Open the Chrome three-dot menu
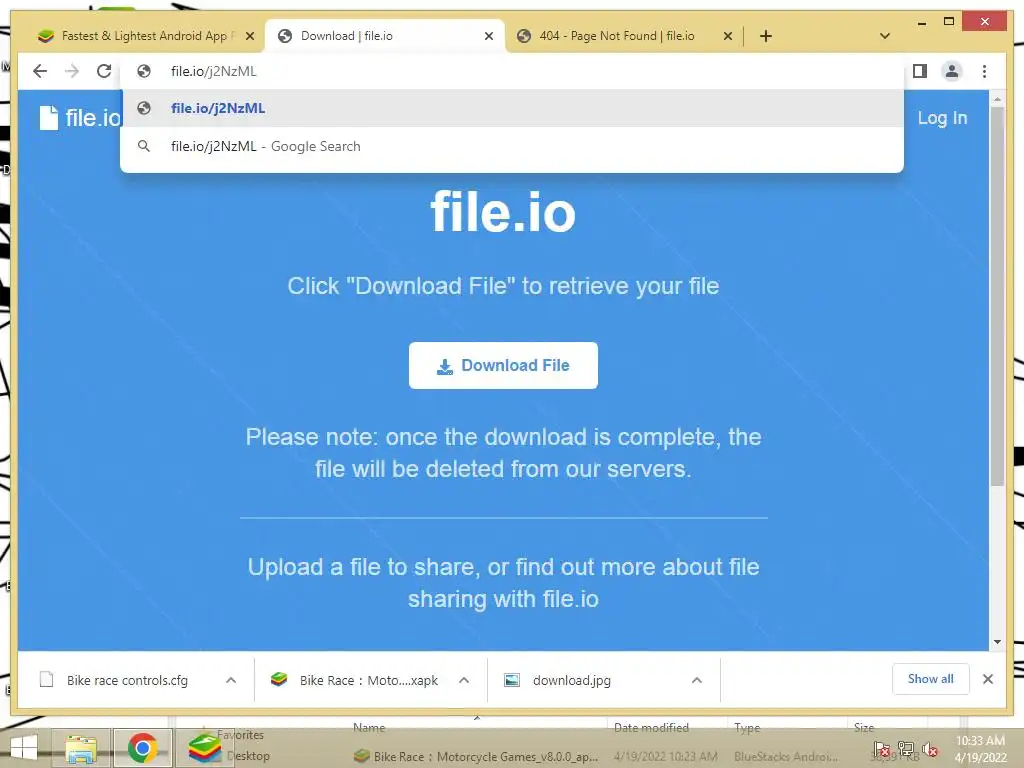The width and height of the screenshot is (1024, 768). (984, 71)
